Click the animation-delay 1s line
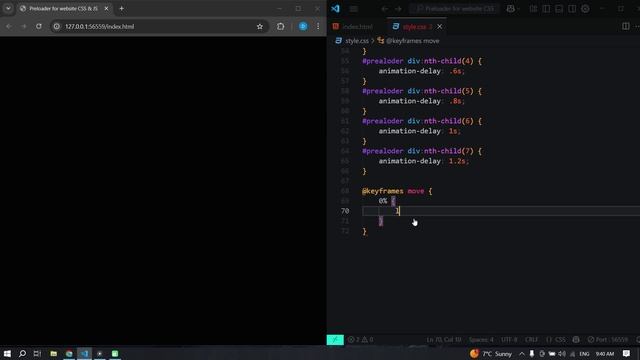This screenshot has width=640, height=360. pos(420,131)
